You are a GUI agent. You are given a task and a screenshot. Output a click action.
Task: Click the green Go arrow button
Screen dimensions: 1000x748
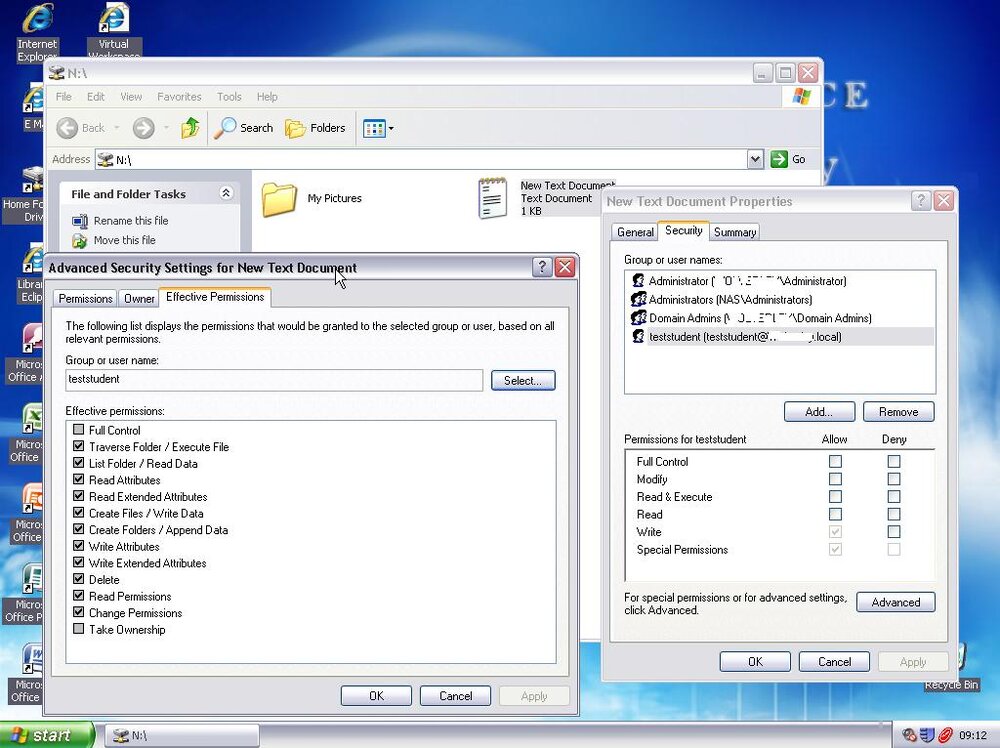click(x=779, y=159)
